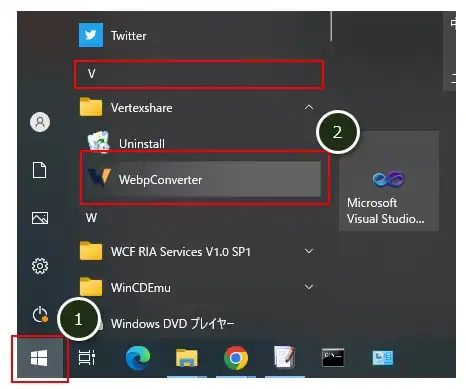Click the W letter group header
This screenshot has width=466, height=389.
point(91,218)
